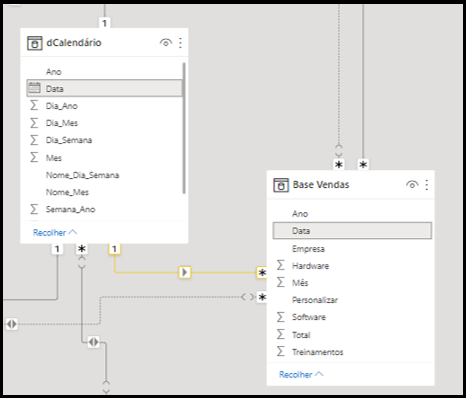Collapse dCalendário table with Recolher
Image resolution: width=466 pixels, height=398 pixels.
[55, 232]
